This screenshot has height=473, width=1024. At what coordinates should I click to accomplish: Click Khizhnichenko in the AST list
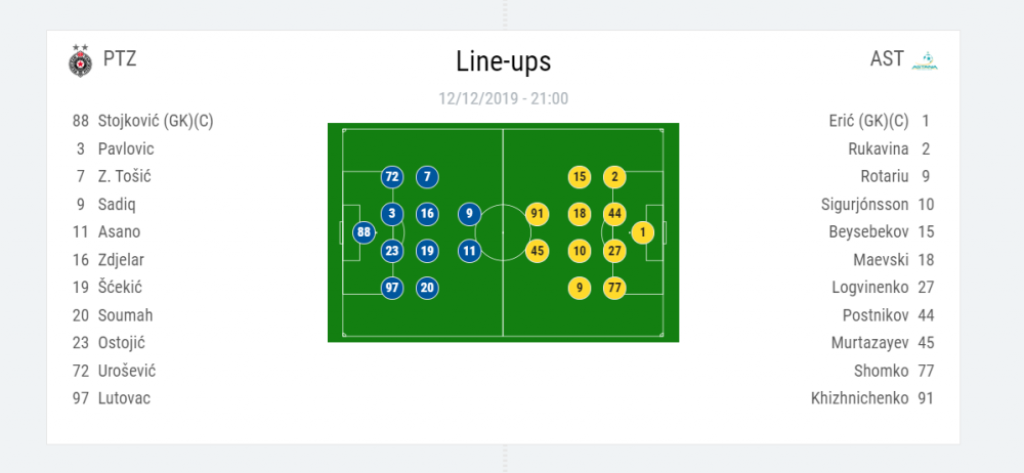point(860,398)
